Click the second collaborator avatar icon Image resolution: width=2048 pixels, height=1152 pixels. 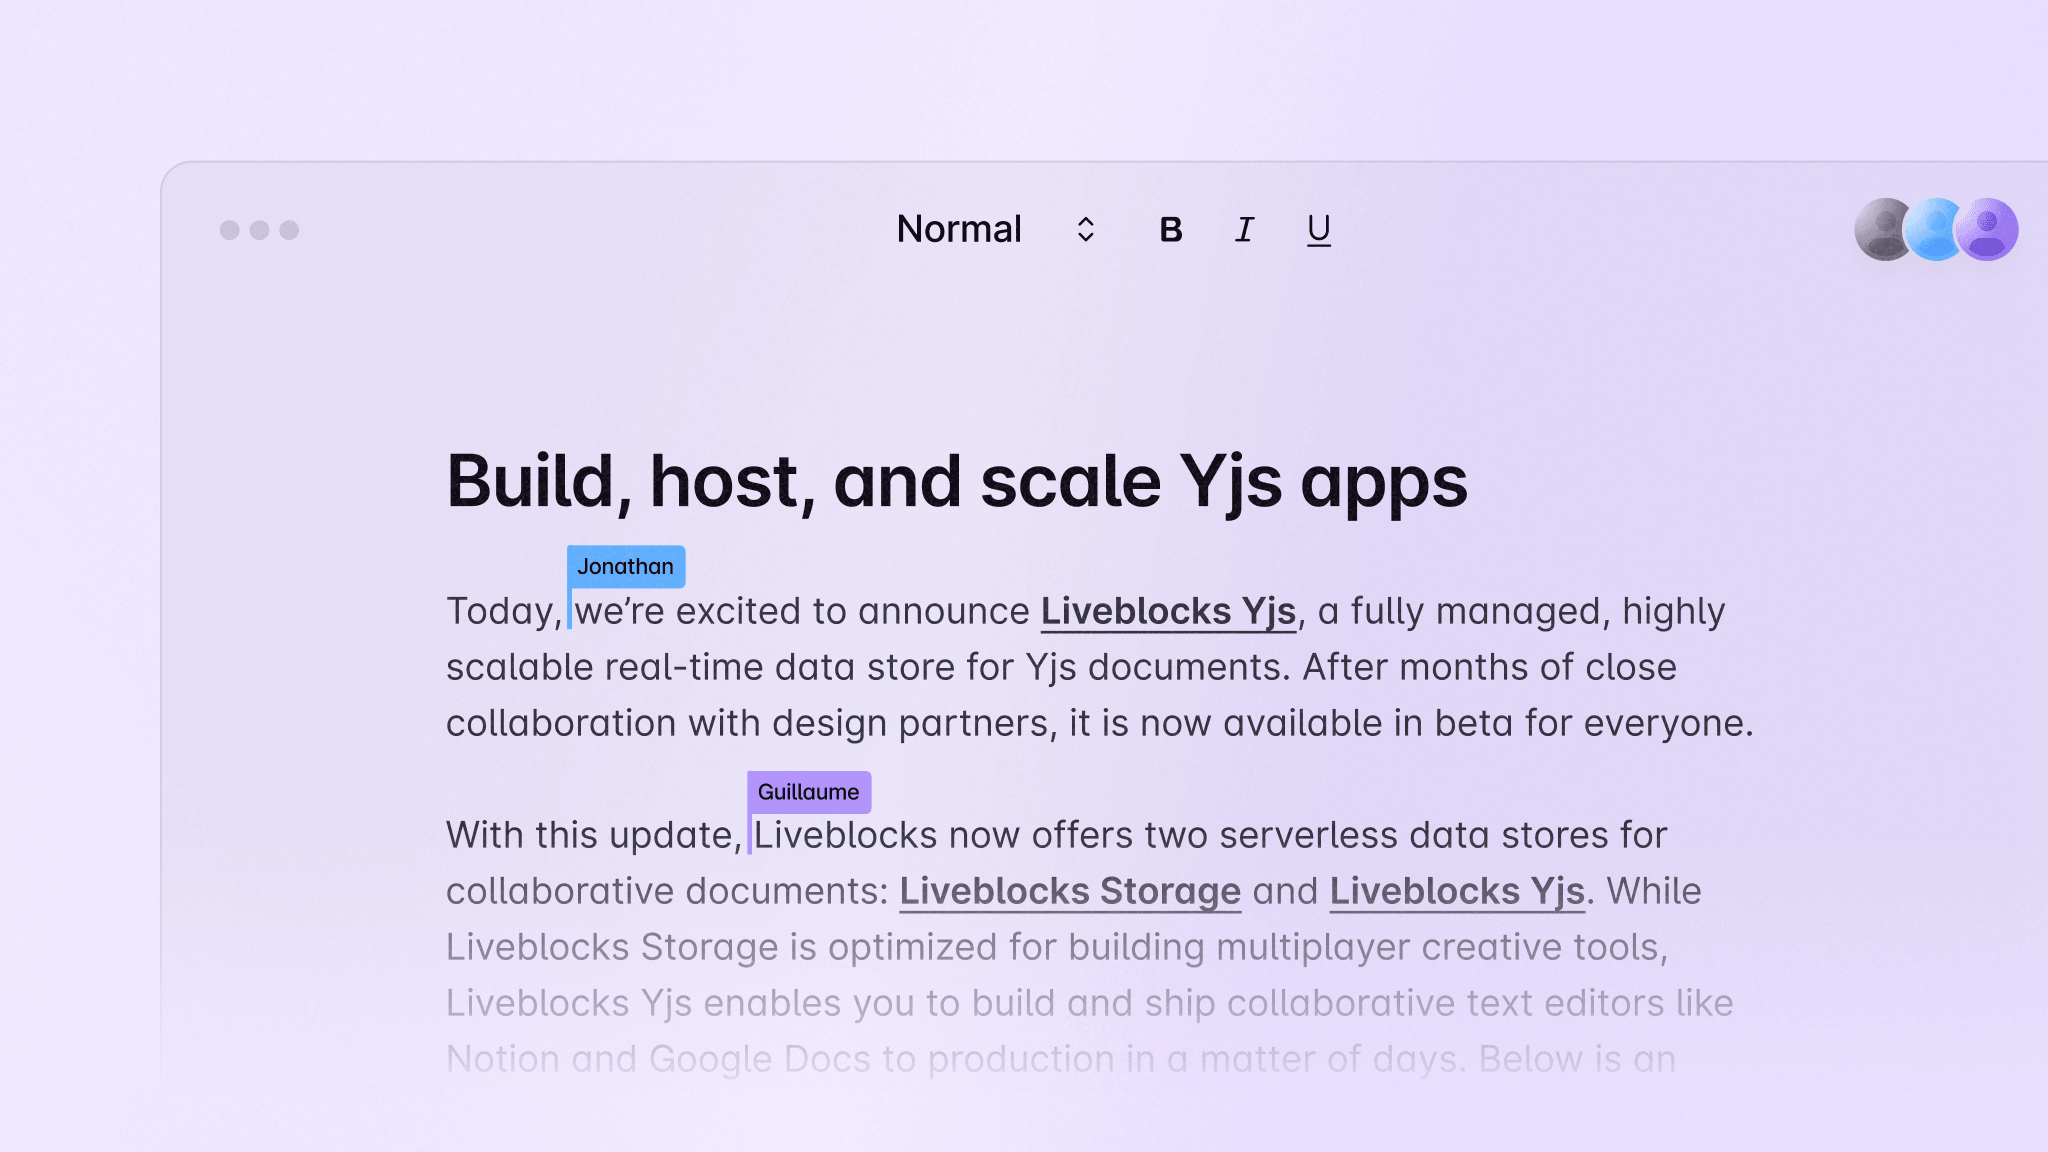1934,228
